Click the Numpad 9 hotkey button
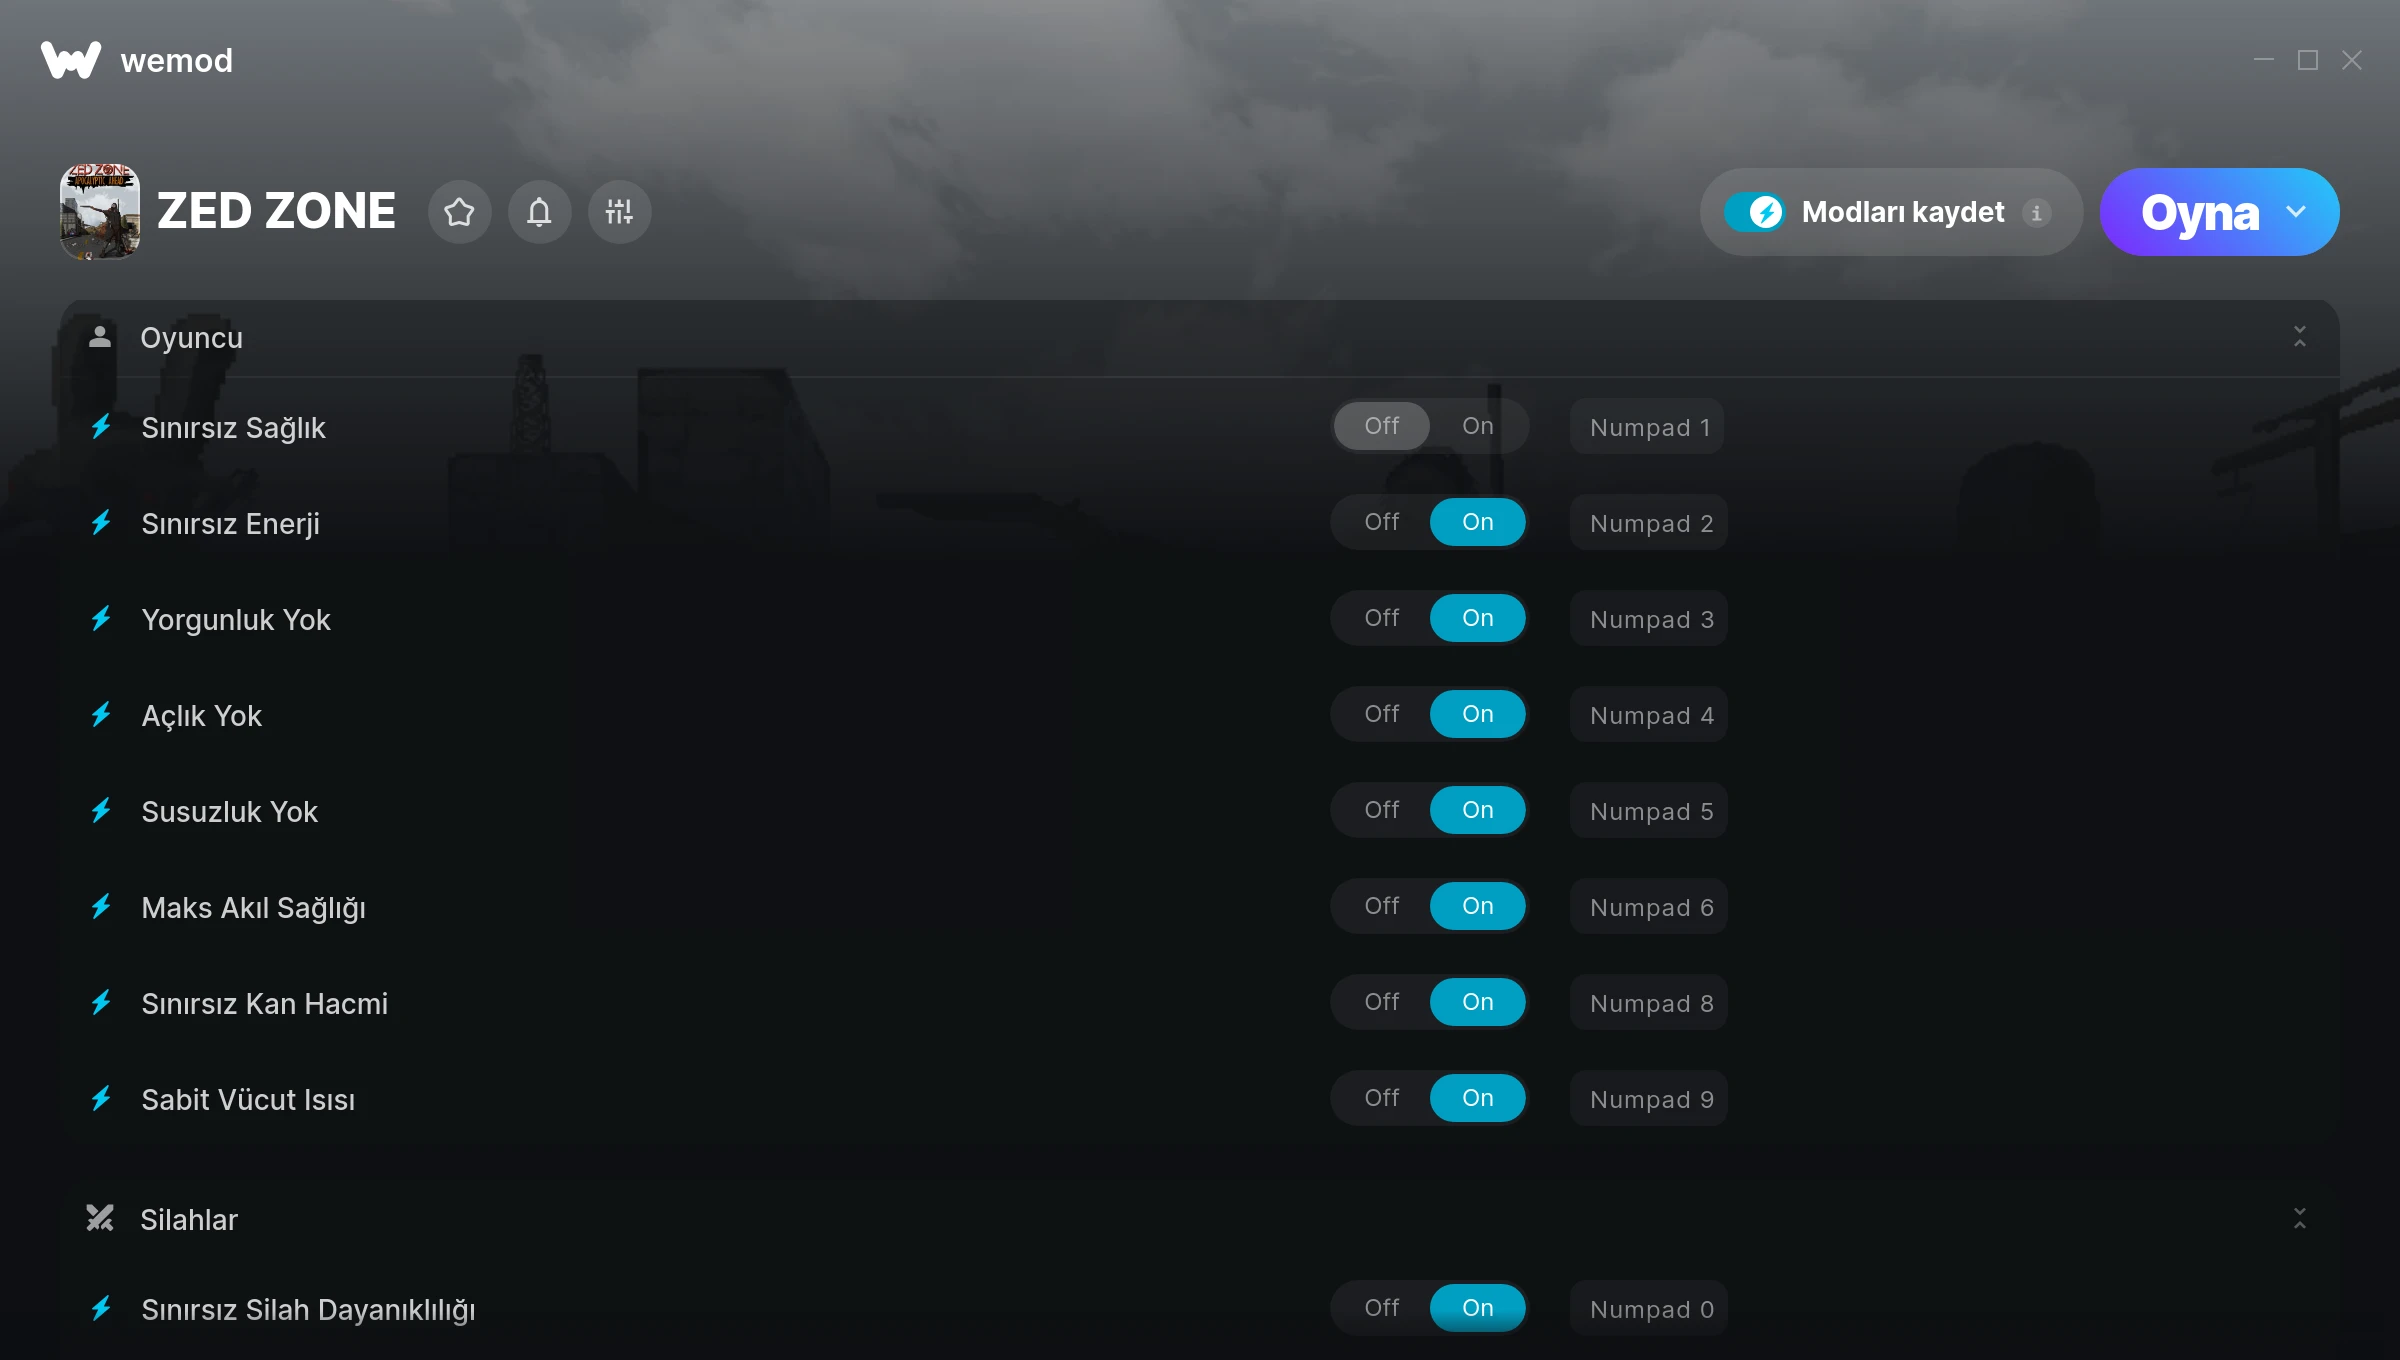Image resolution: width=2400 pixels, height=1360 pixels. tap(1649, 1099)
